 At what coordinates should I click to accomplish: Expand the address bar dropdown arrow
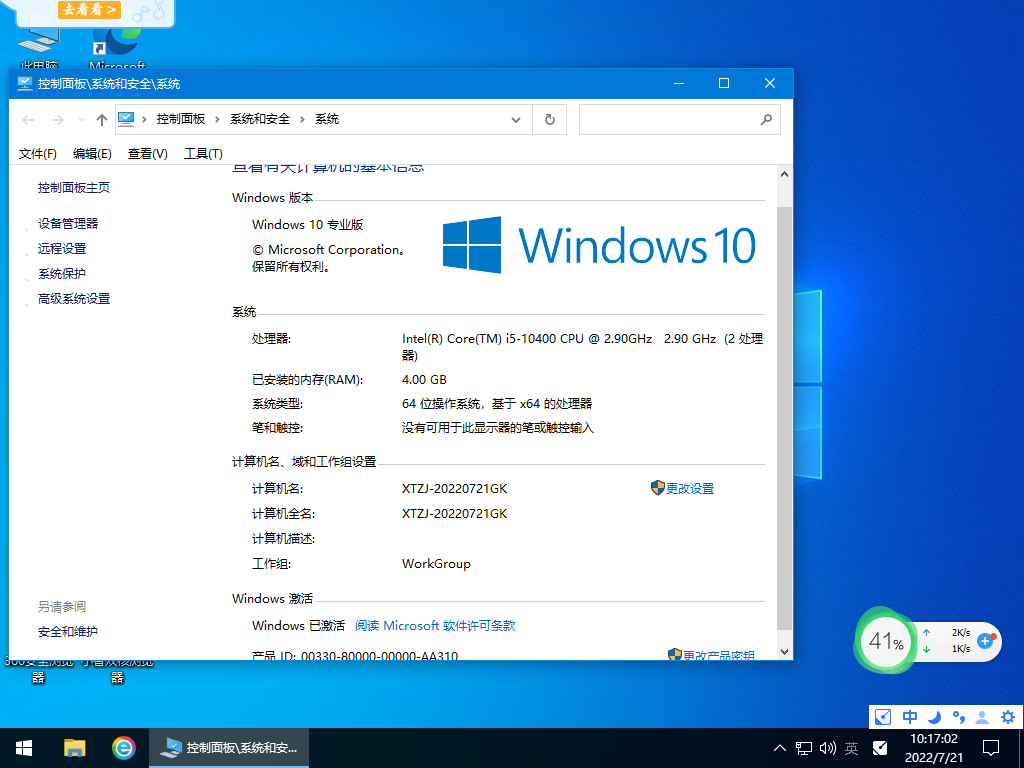coord(516,119)
